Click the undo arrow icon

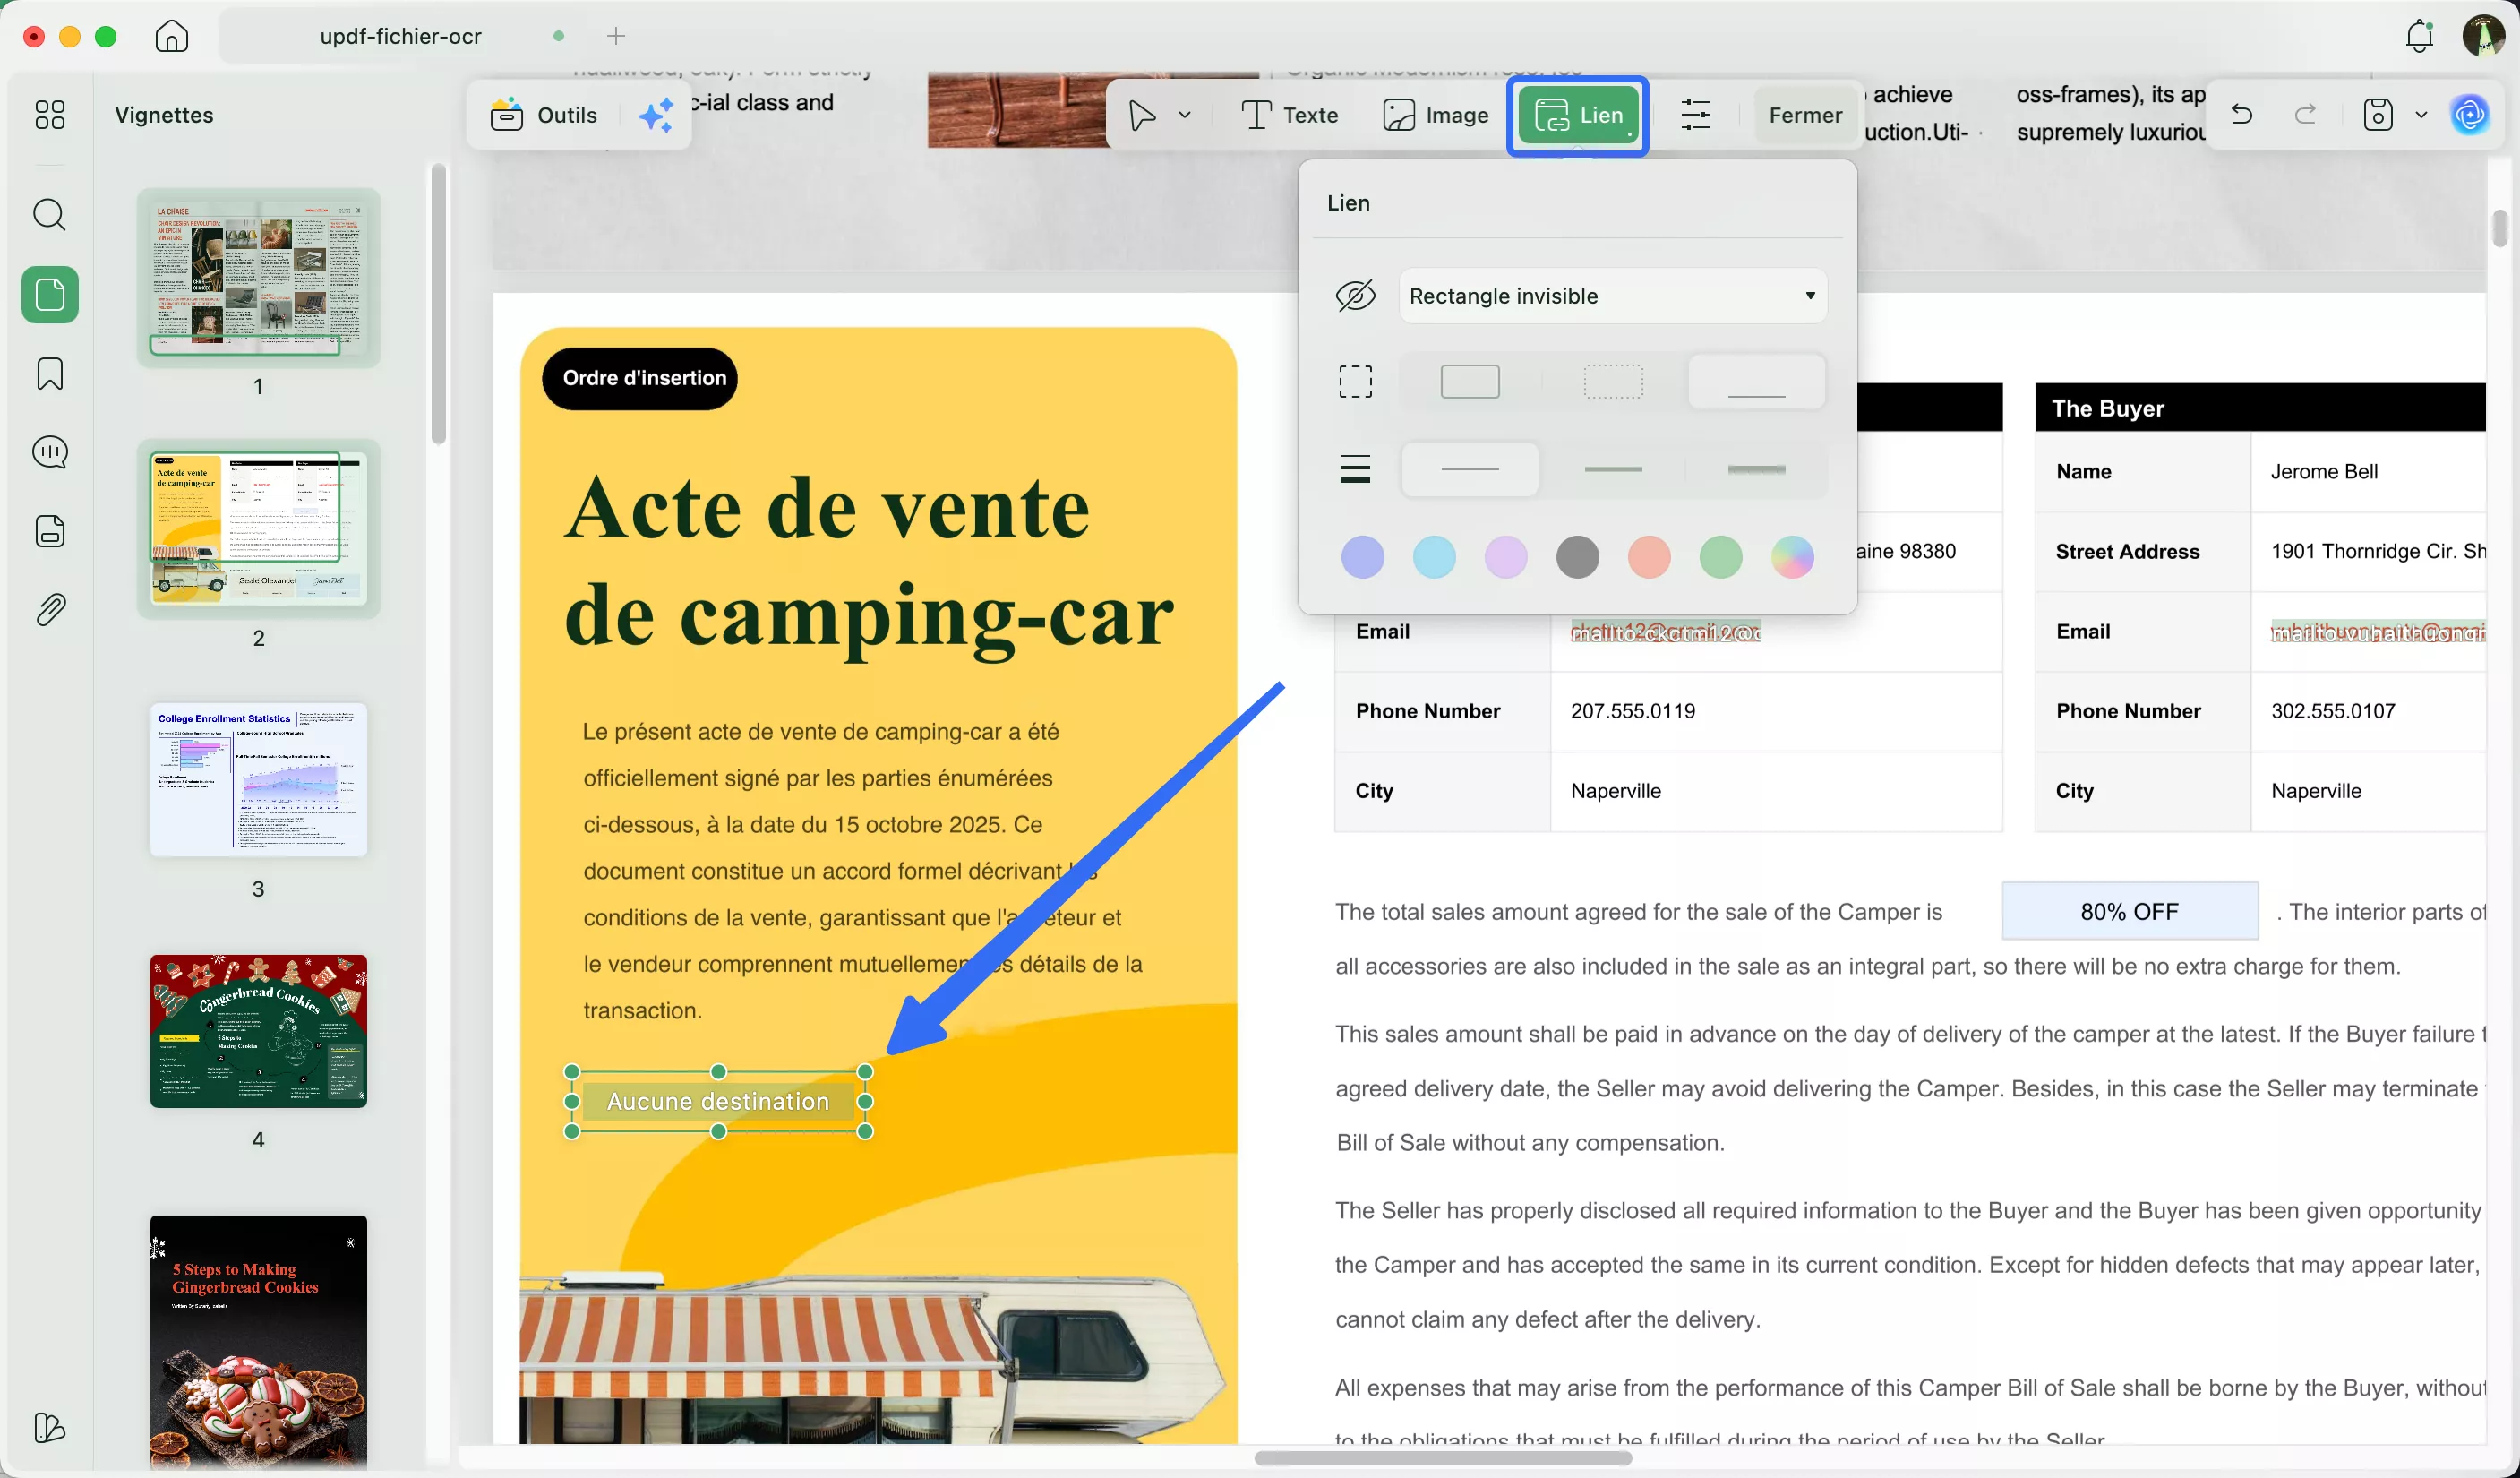coord(2241,114)
